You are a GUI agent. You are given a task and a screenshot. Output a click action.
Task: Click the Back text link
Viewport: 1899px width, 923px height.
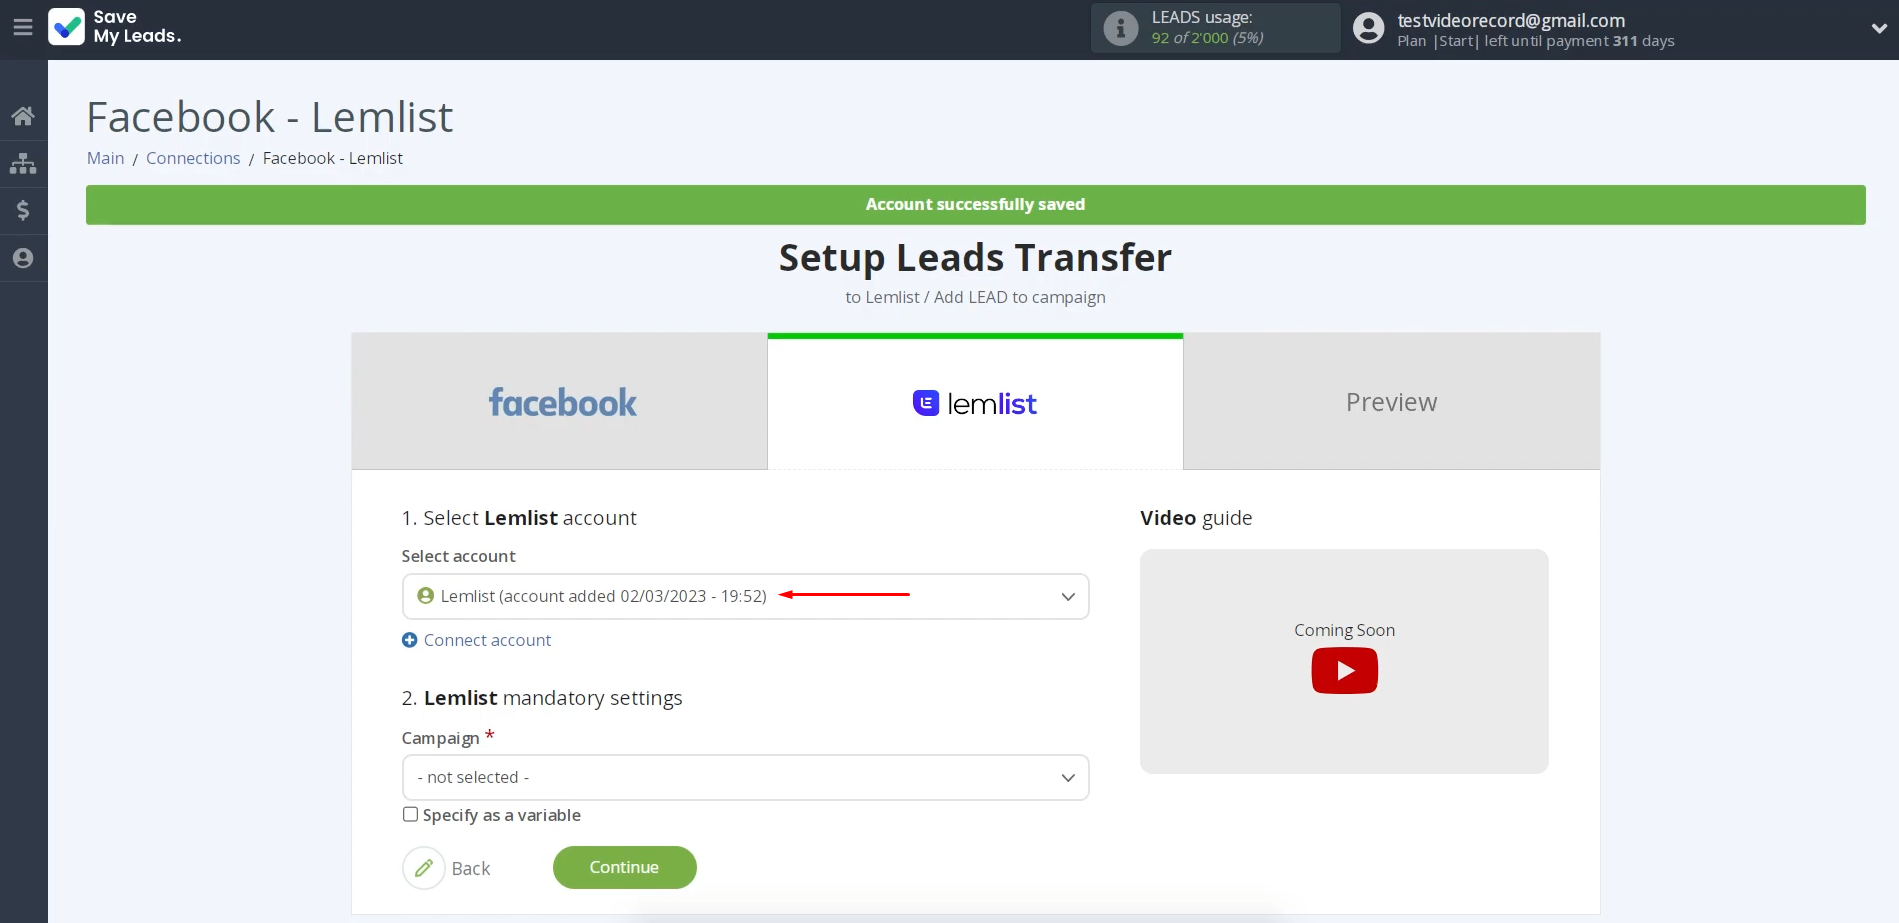(471, 868)
